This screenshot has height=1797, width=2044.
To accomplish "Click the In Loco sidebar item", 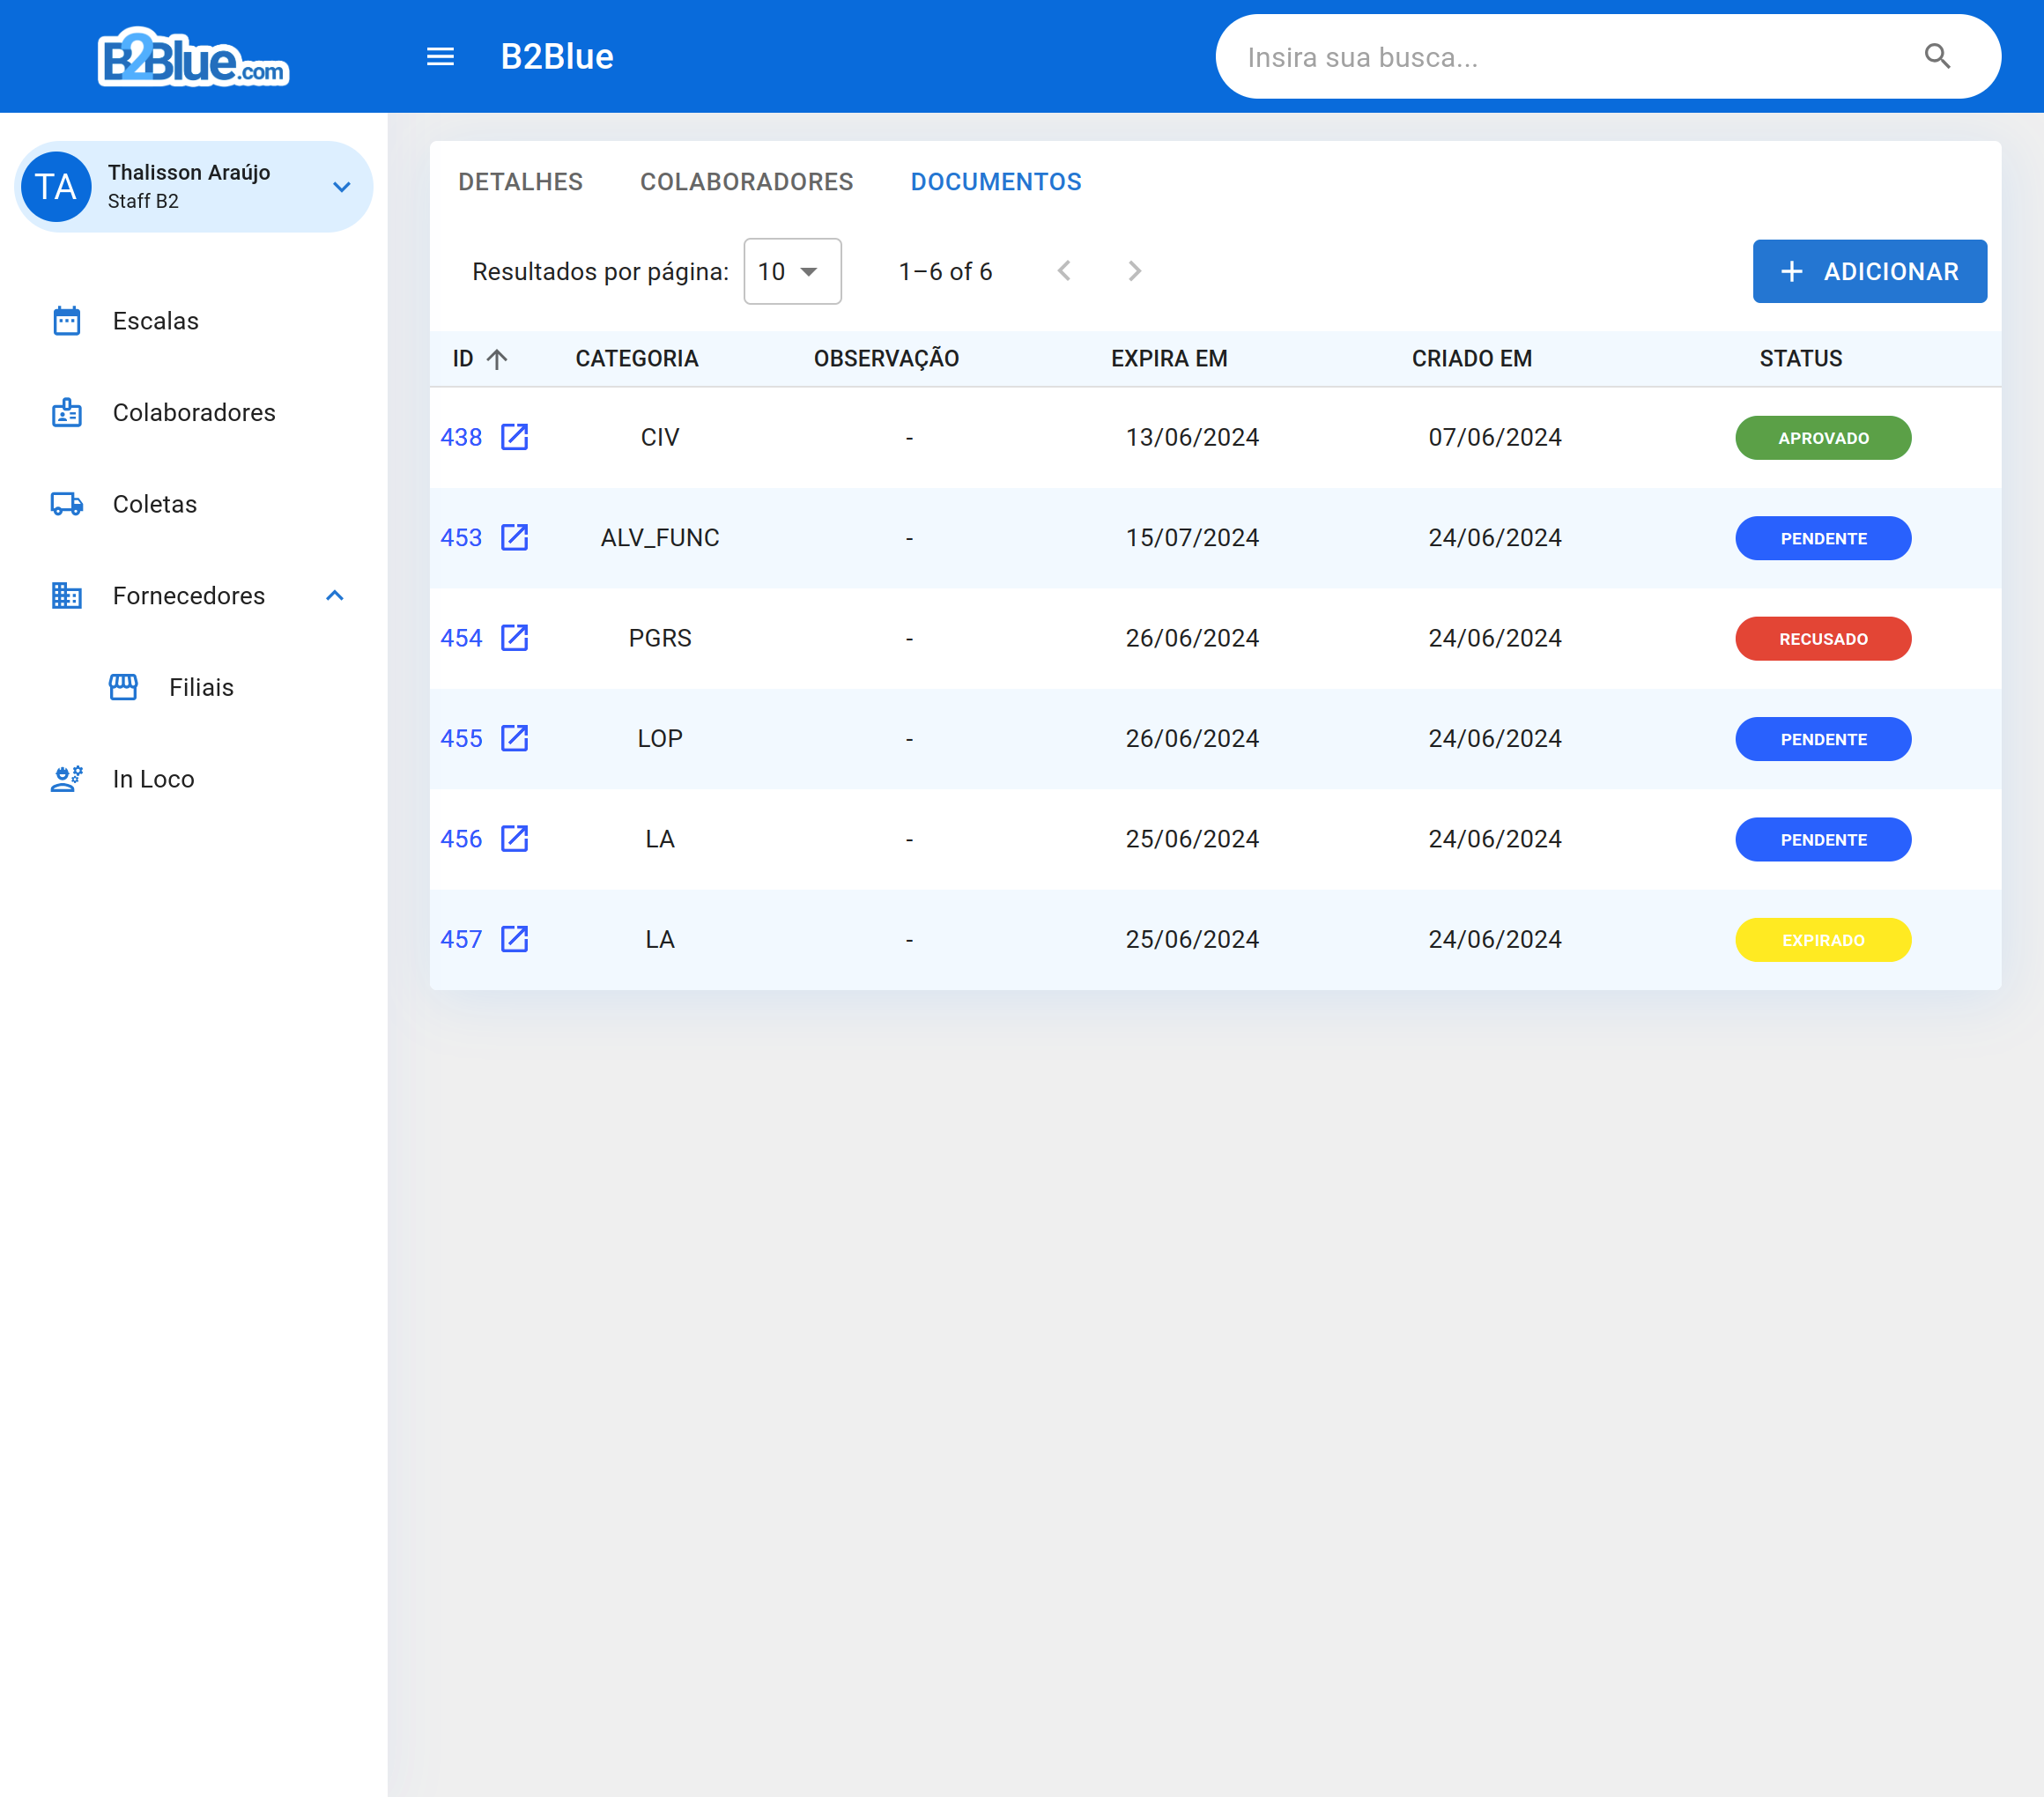I will click(153, 779).
